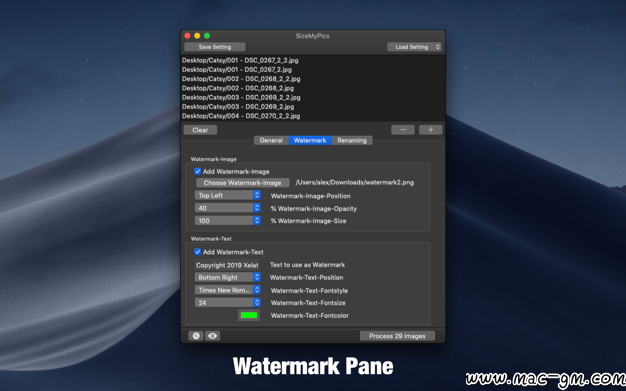Toggle the Add Watermark-Text checkbox
The image size is (626, 391).
point(198,252)
